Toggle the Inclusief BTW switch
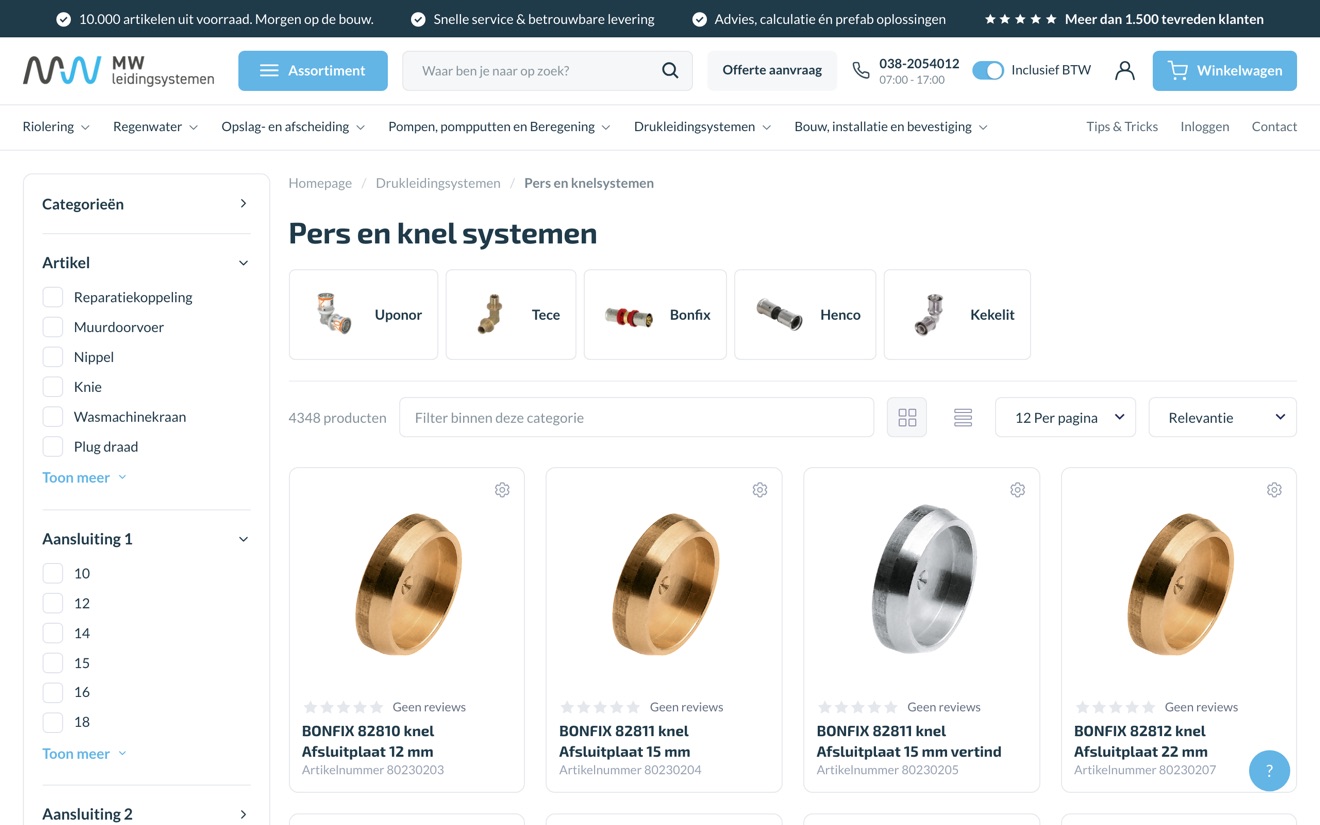1320x825 pixels. 988,70
